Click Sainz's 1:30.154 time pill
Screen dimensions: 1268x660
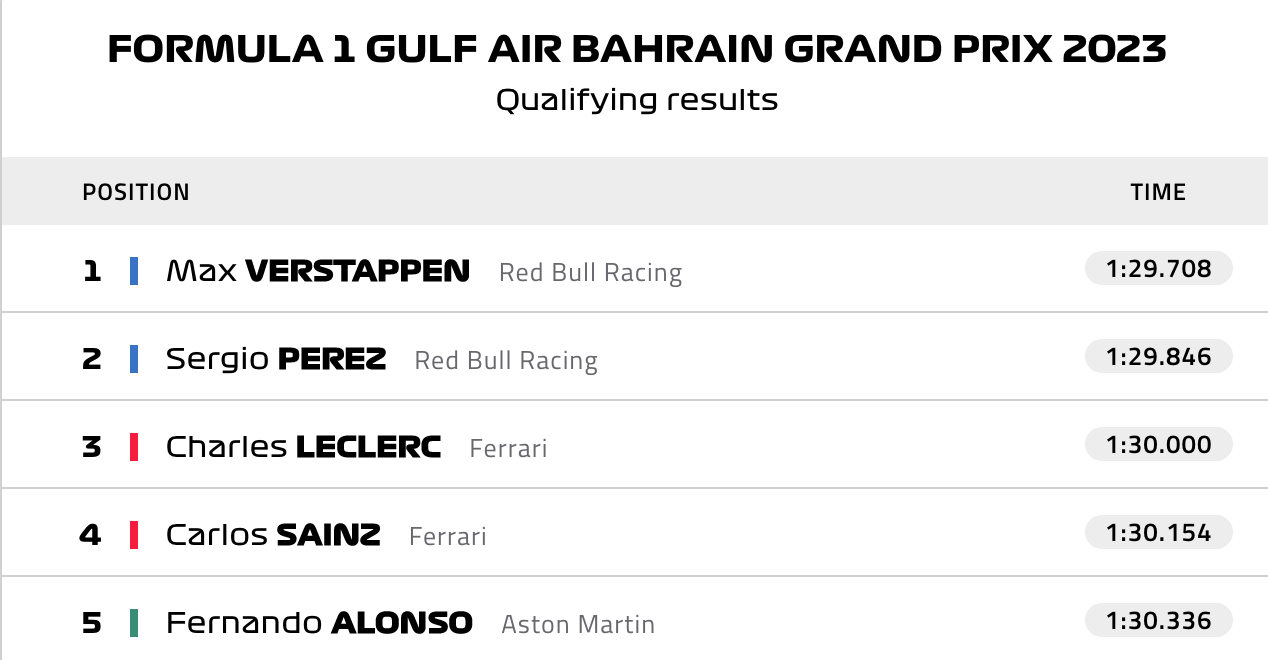click(x=1158, y=533)
